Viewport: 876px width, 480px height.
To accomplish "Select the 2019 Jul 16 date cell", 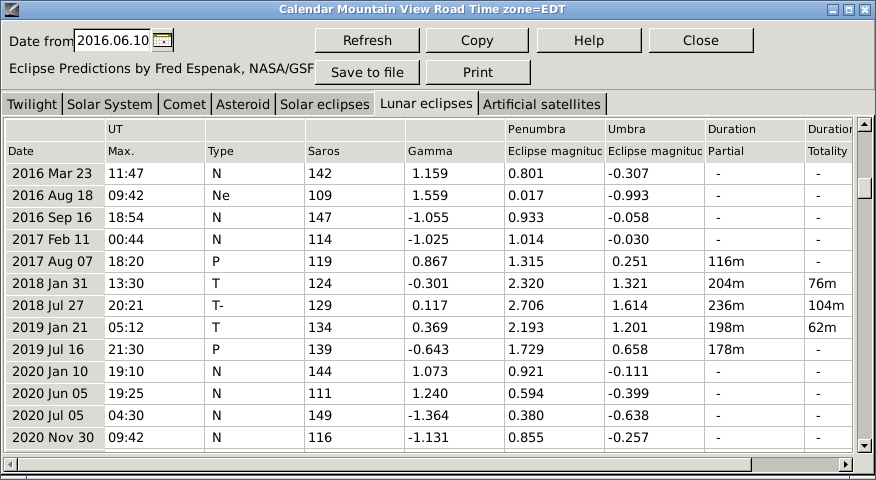I will [55, 350].
